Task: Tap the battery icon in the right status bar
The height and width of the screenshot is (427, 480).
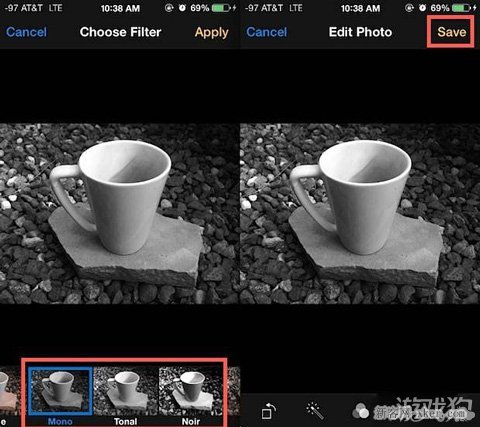Action: (x=461, y=7)
